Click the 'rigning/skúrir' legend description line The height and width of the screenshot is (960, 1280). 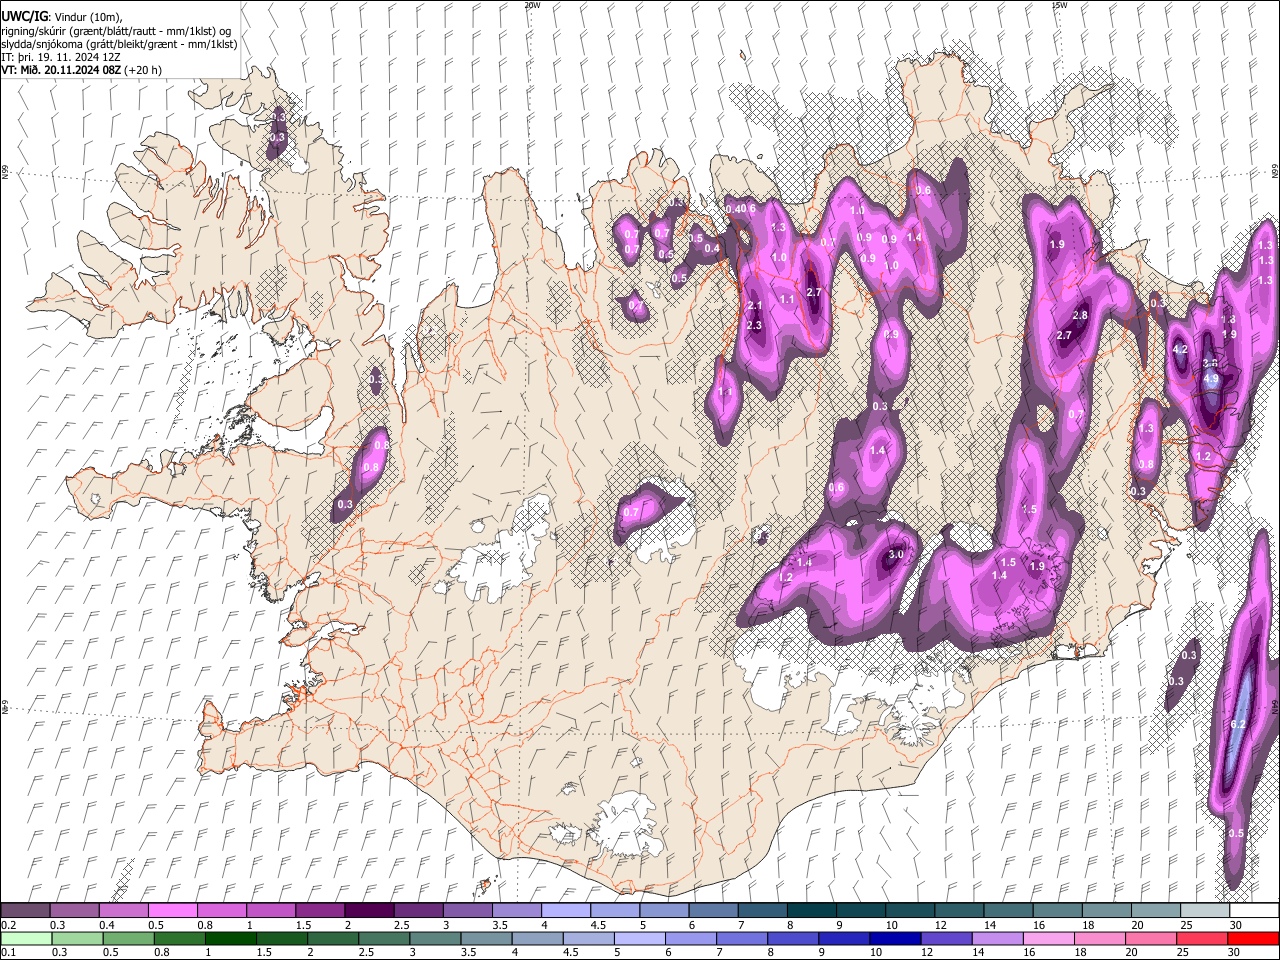pos(116,30)
